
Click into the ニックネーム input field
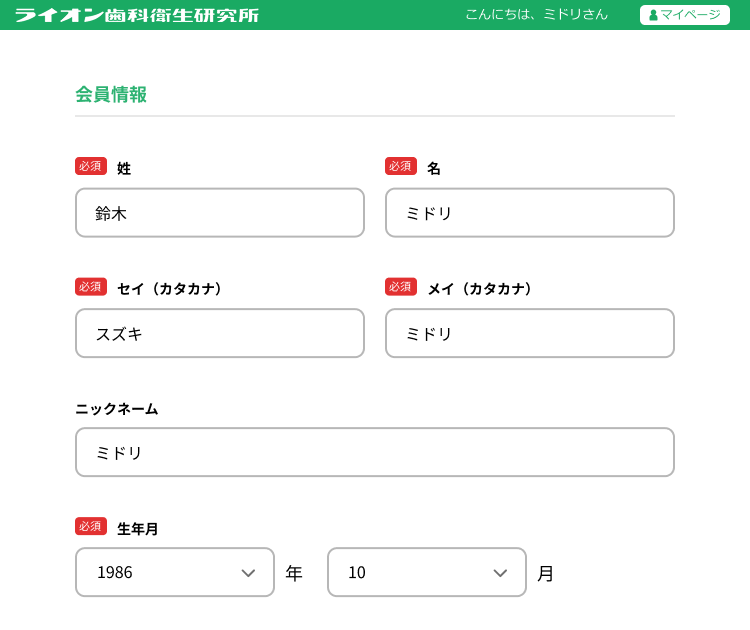tap(375, 452)
